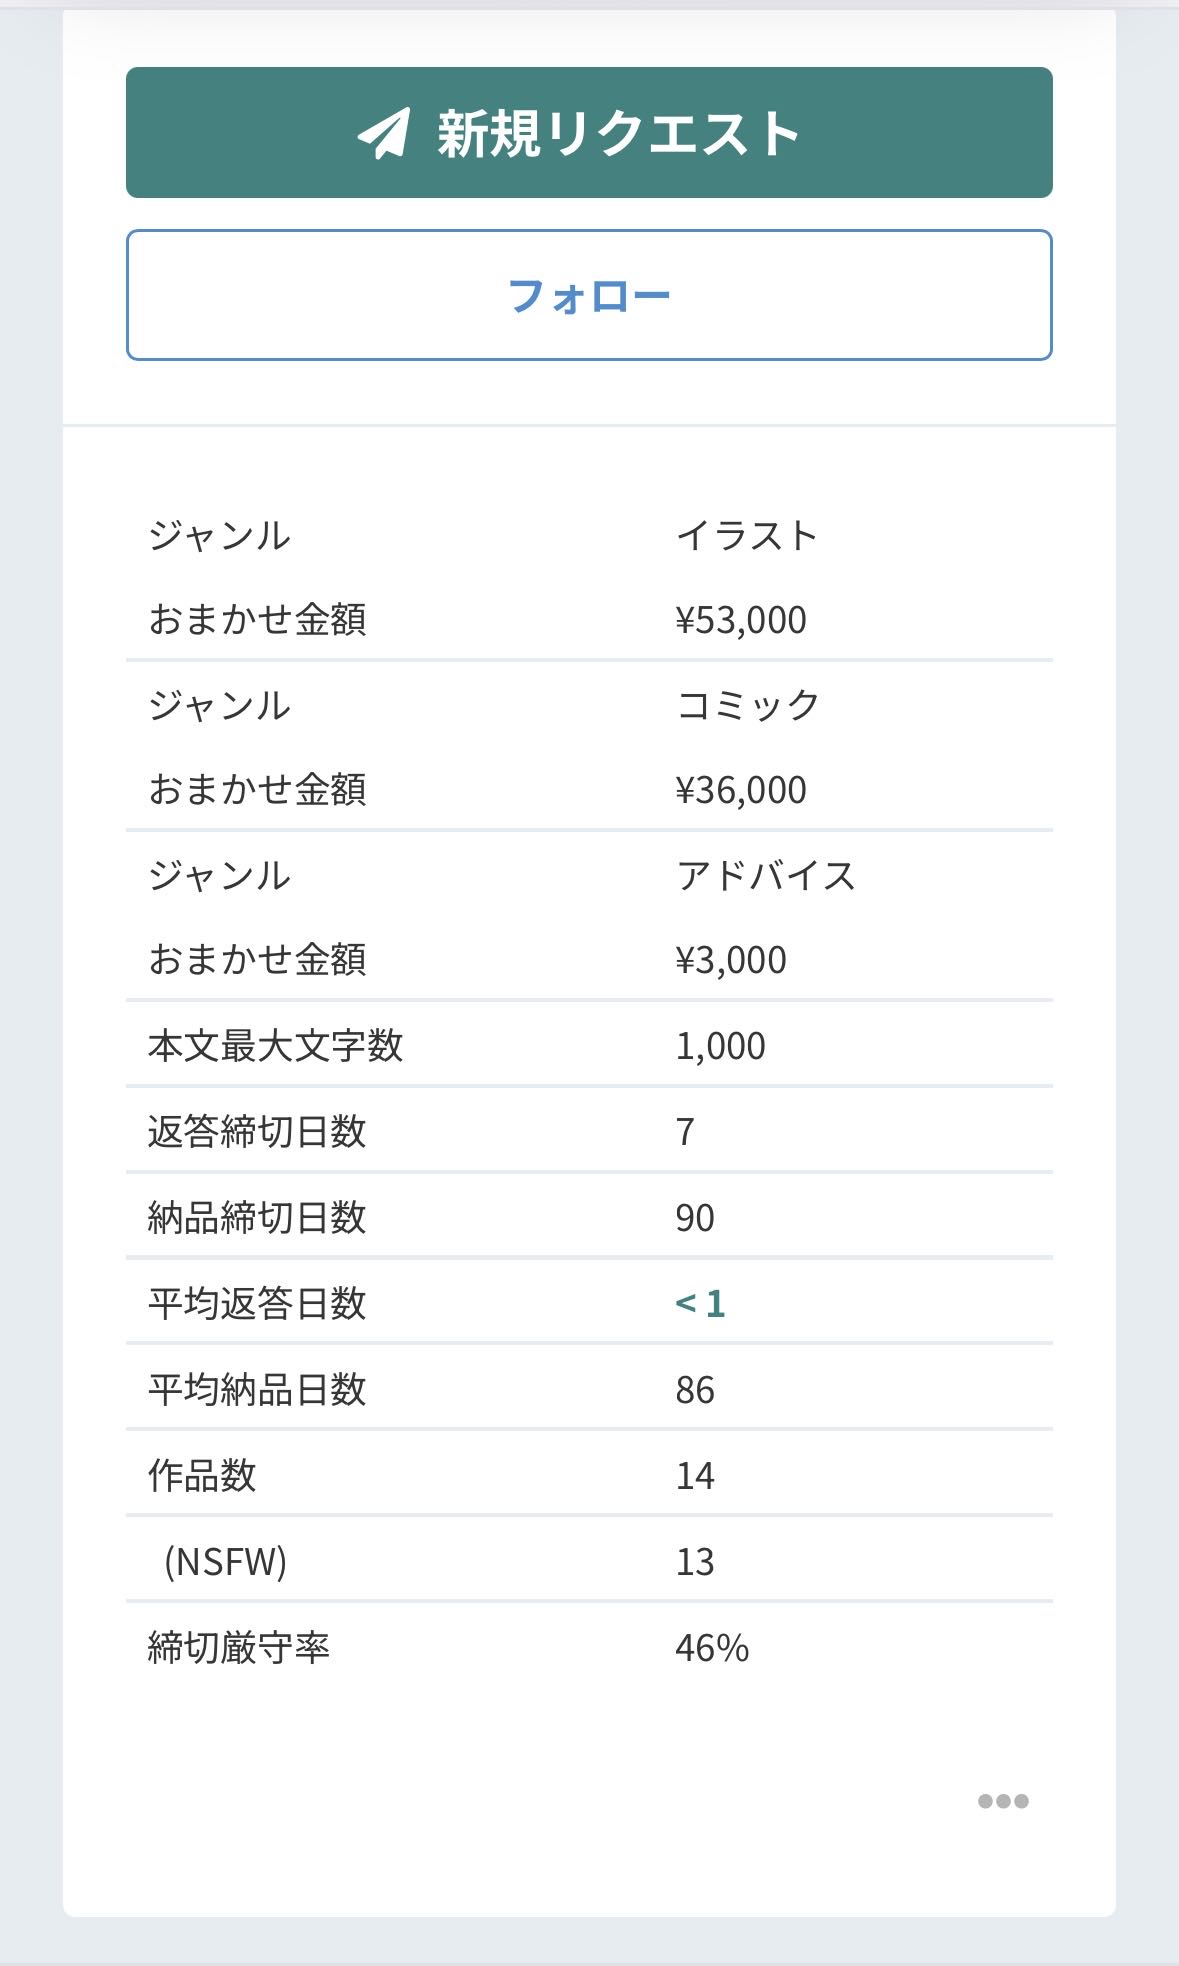Click the NSFW works count 13
Screen dimensions: 1179x1966
(x=695, y=1562)
